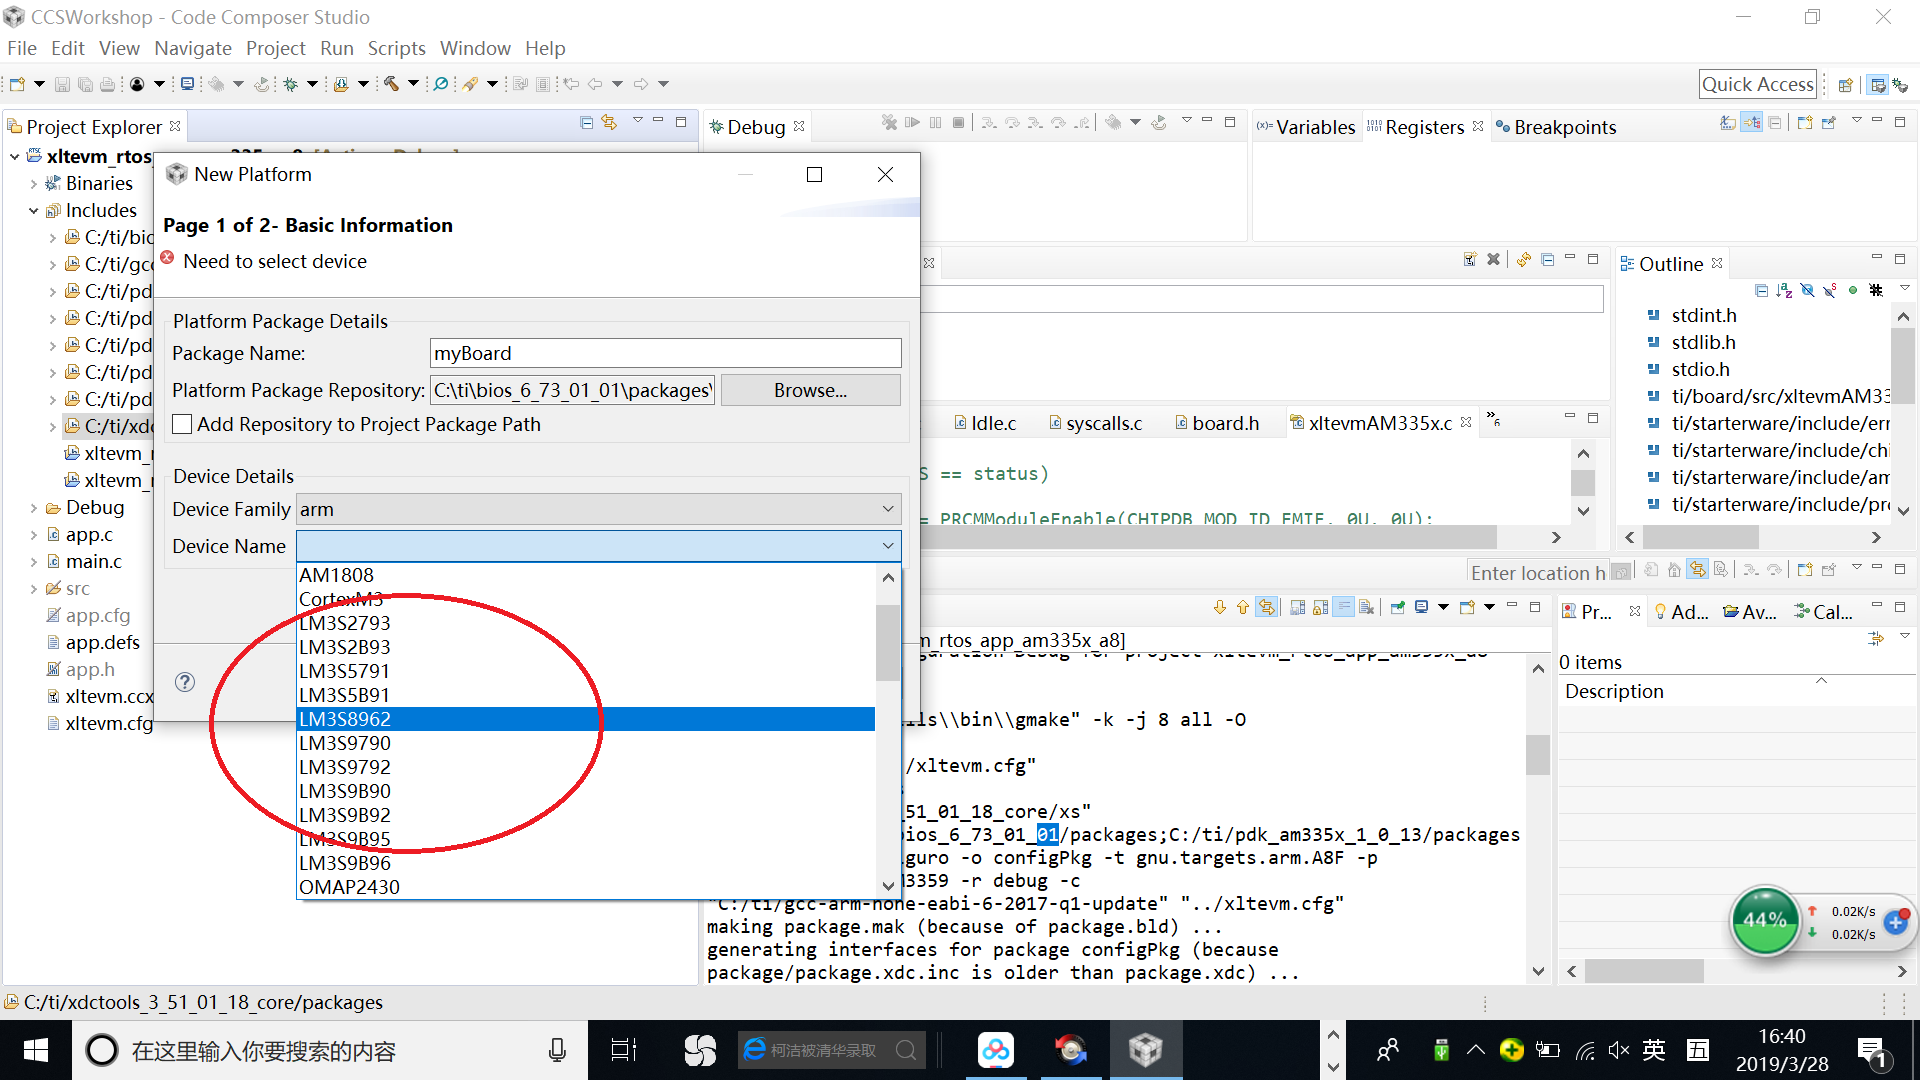Open the Device Family dropdown

(x=598, y=509)
